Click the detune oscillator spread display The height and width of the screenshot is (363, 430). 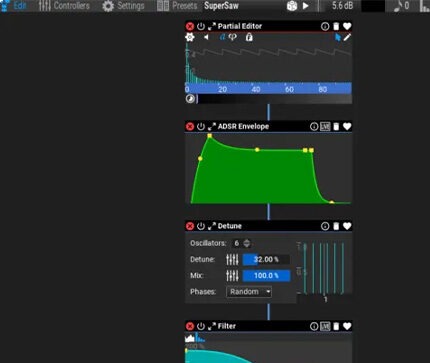324,268
